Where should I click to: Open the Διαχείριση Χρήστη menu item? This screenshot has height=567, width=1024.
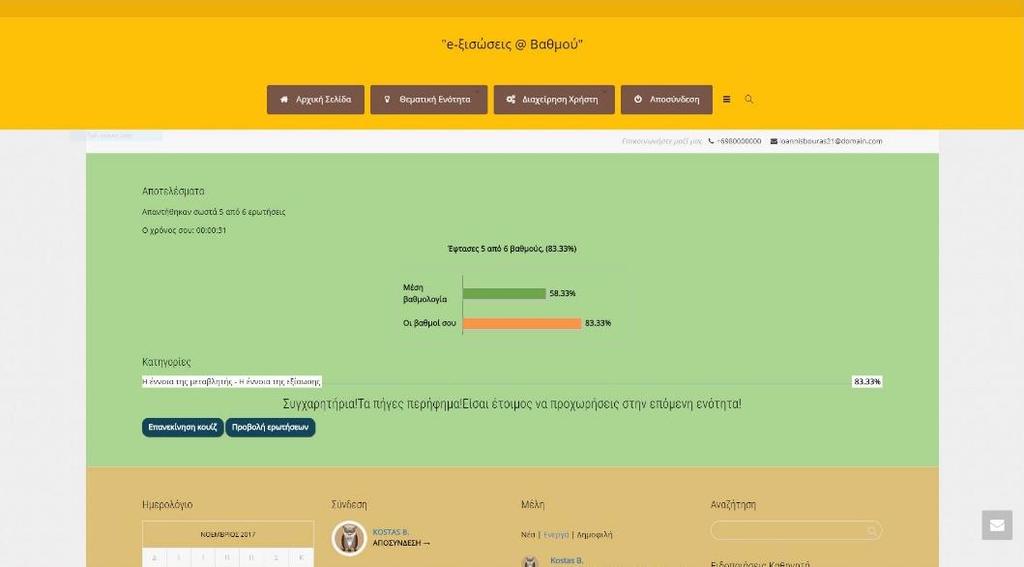[554, 99]
